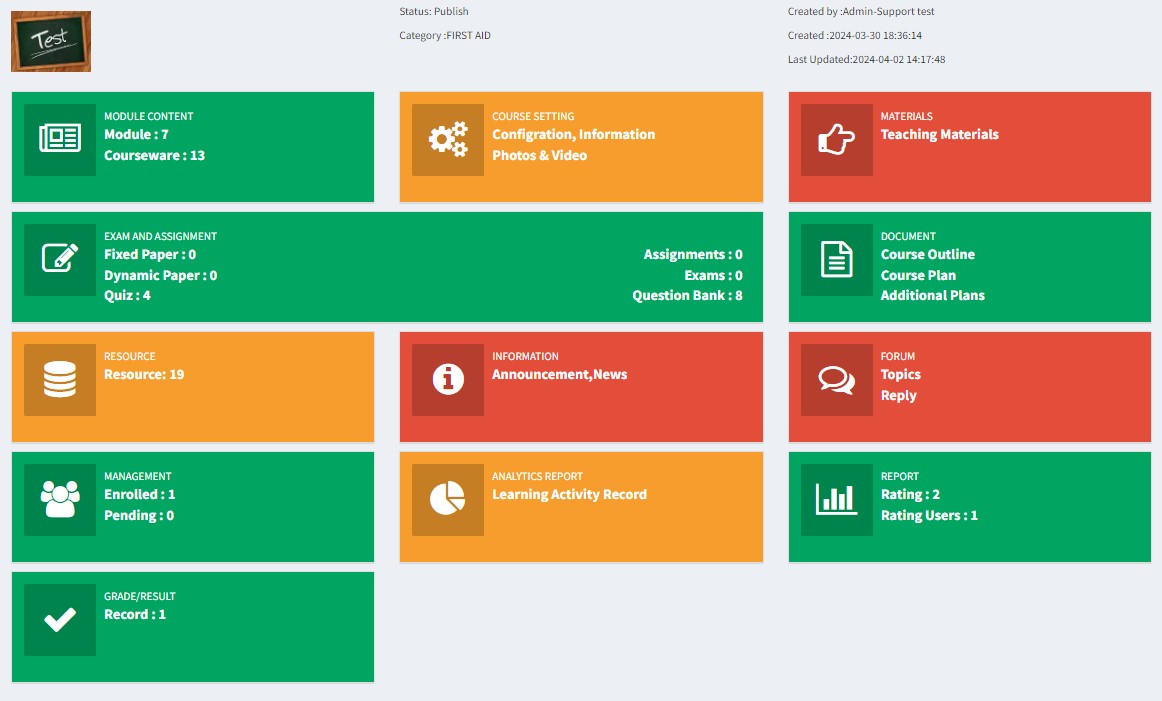Image resolution: width=1162 pixels, height=701 pixels.
Task: Click the Management users group icon
Action: (60, 500)
